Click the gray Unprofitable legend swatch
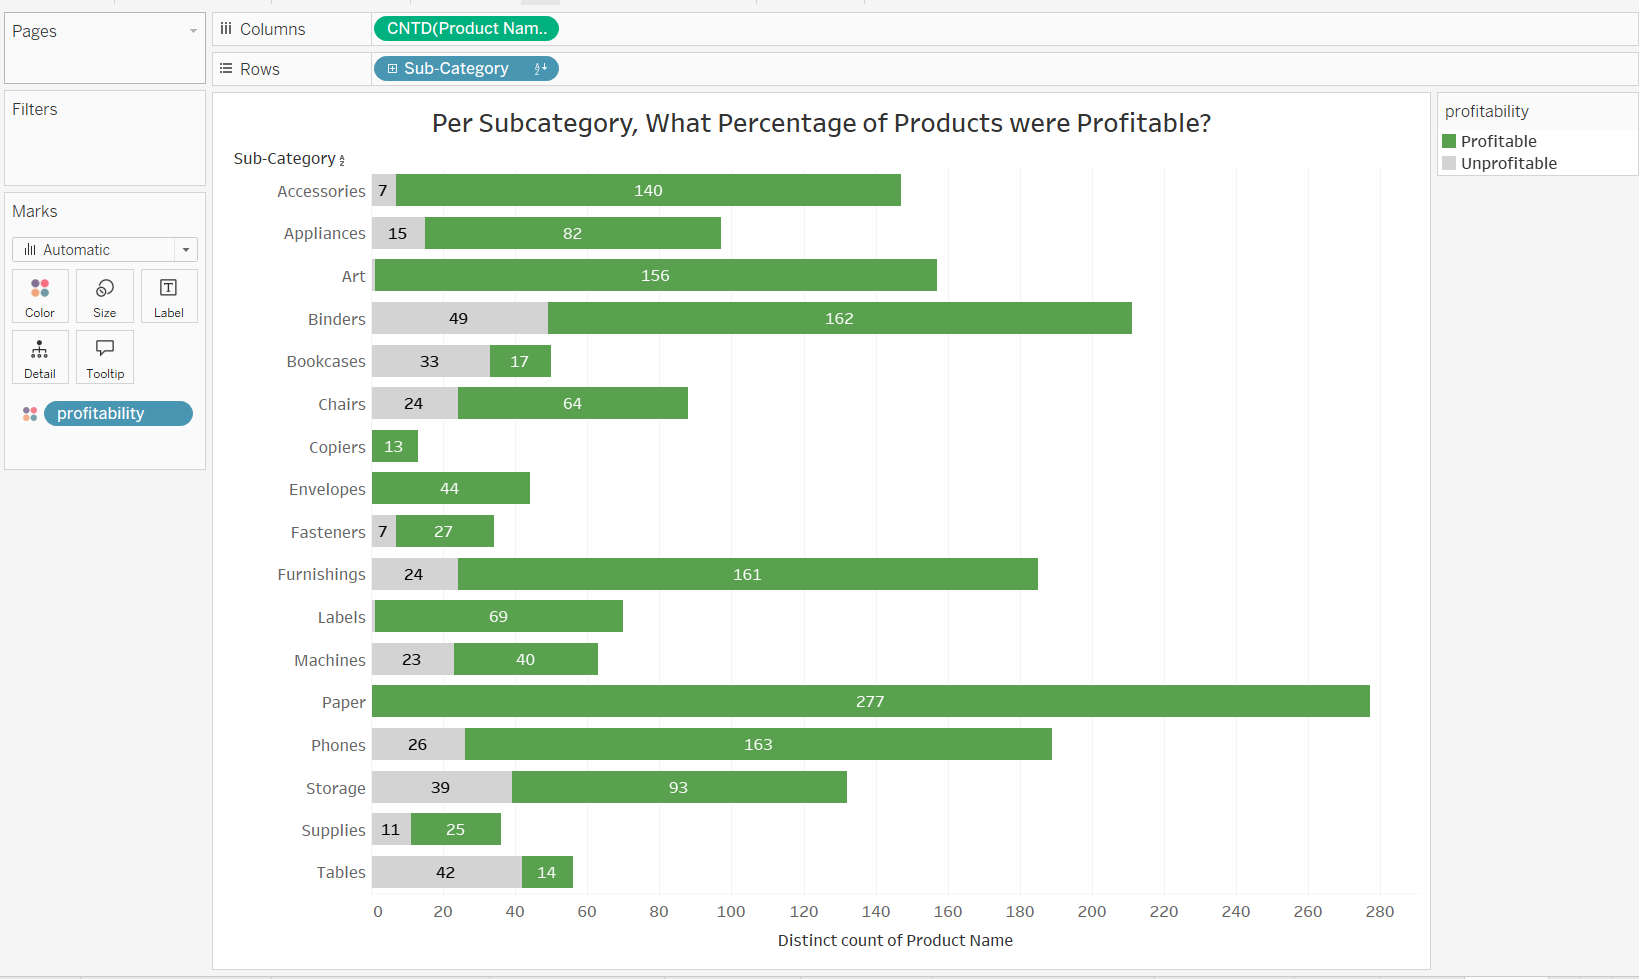Viewport: 1639px width, 979px height. 1449,163
